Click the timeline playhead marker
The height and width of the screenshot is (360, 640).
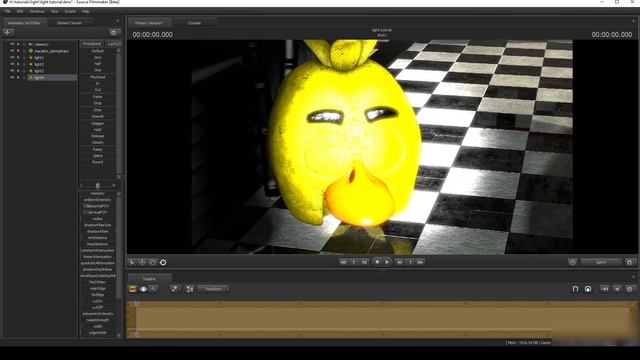137,304
